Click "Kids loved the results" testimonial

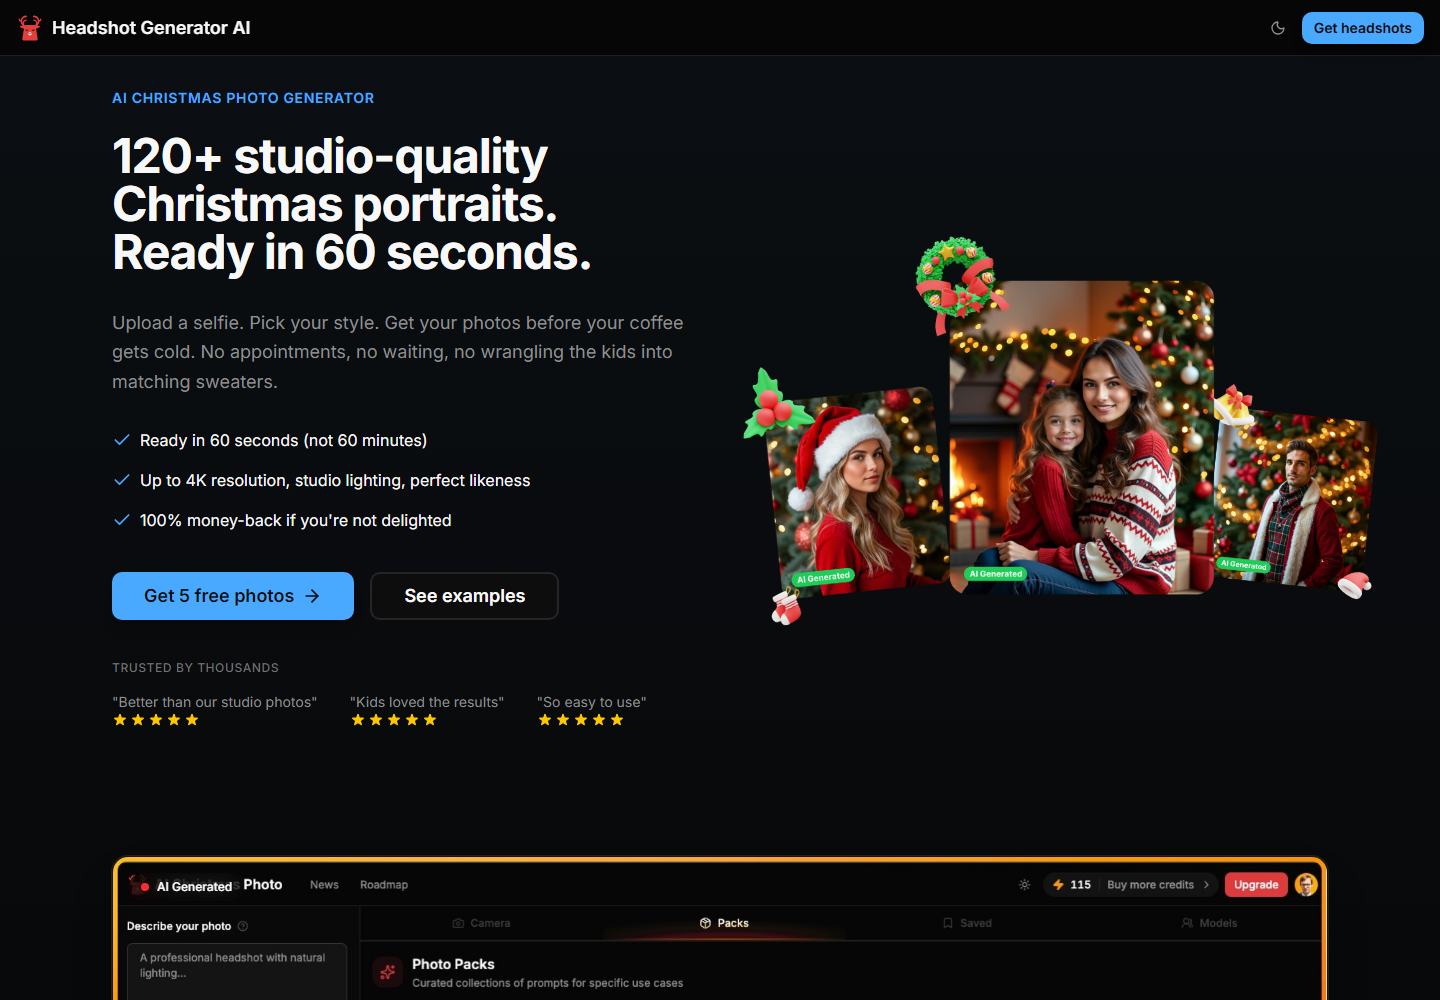point(427,702)
